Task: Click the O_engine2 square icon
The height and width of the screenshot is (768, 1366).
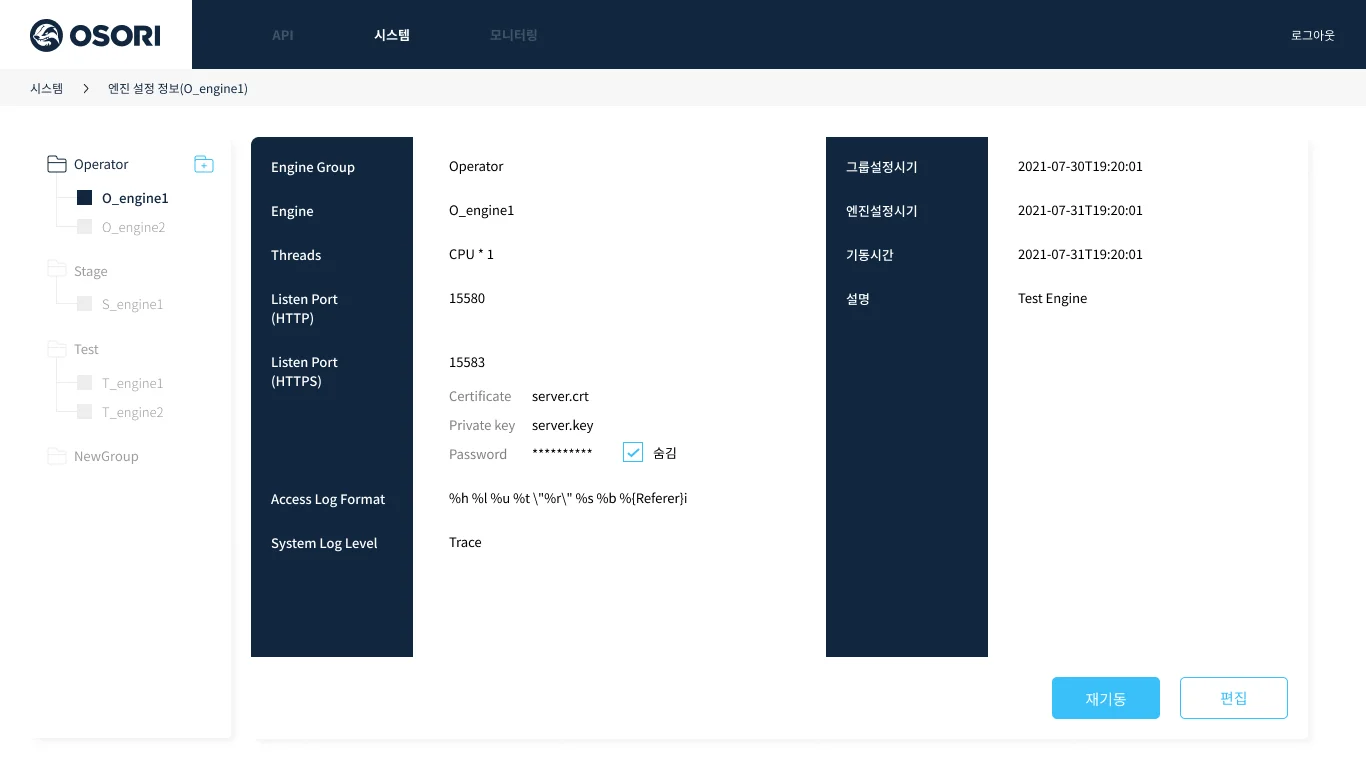Action: pos(85,227)
